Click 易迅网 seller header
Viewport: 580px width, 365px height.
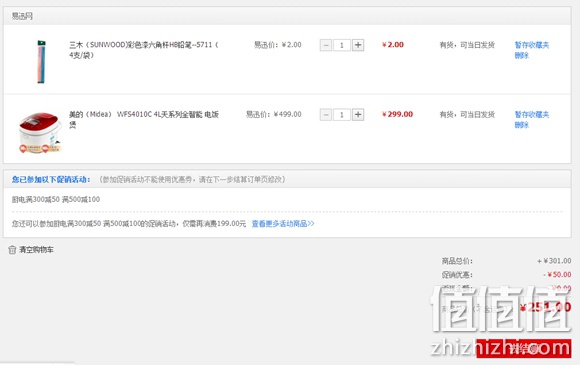click(22, 16)
